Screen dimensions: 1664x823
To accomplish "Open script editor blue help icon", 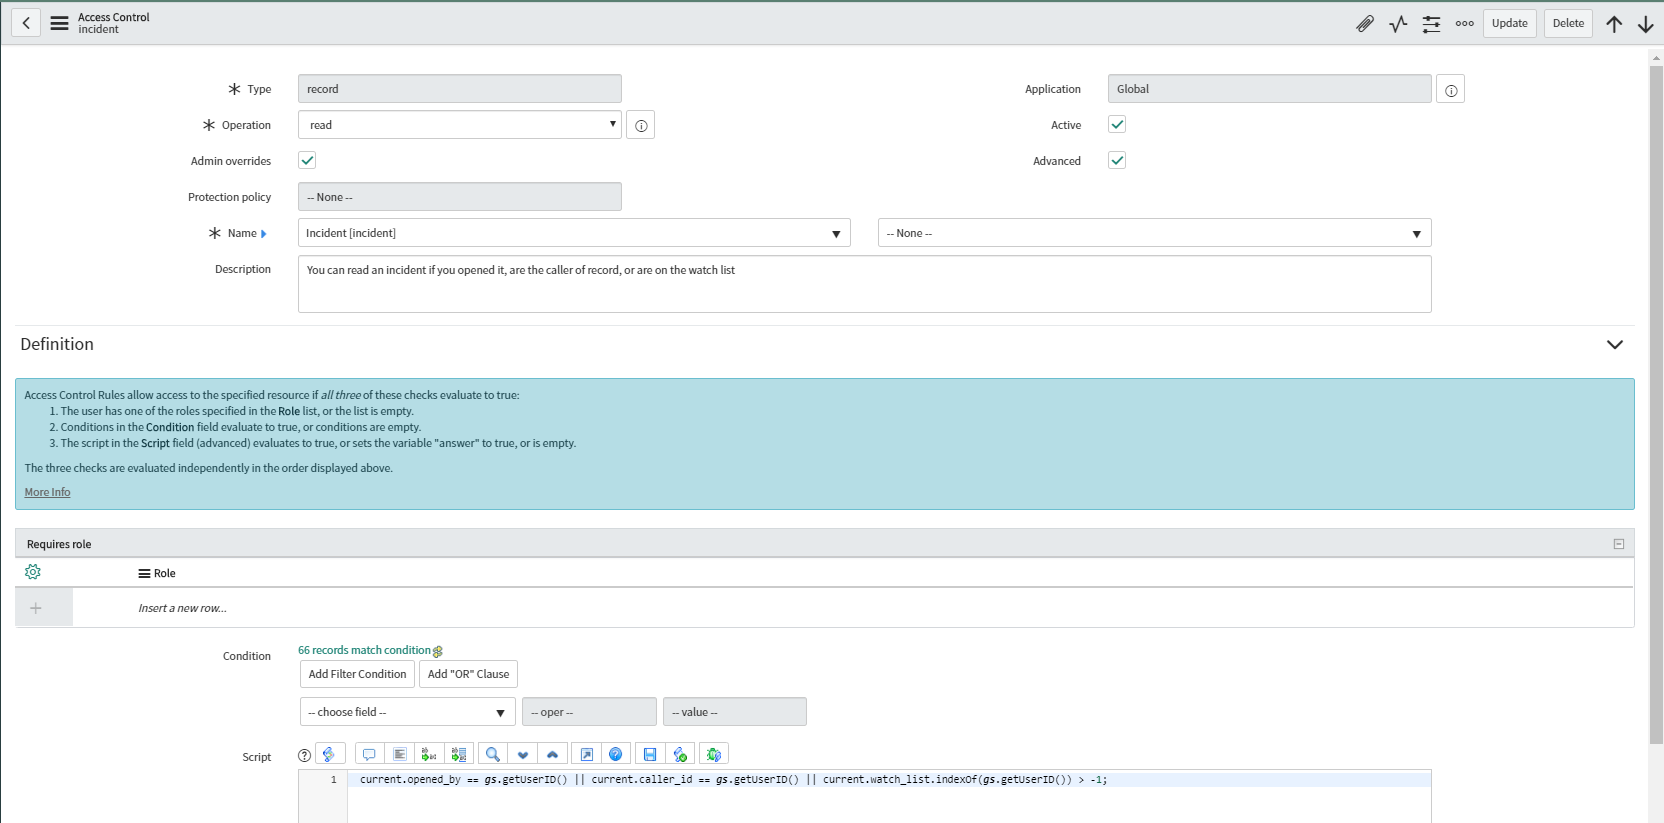I will click(x=616, y=754).
